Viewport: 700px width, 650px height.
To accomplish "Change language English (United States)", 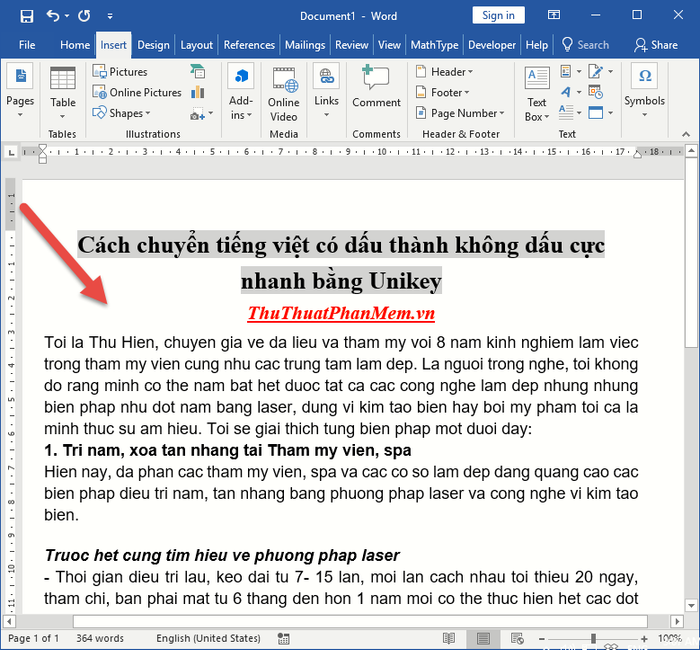I will point(208,638).
